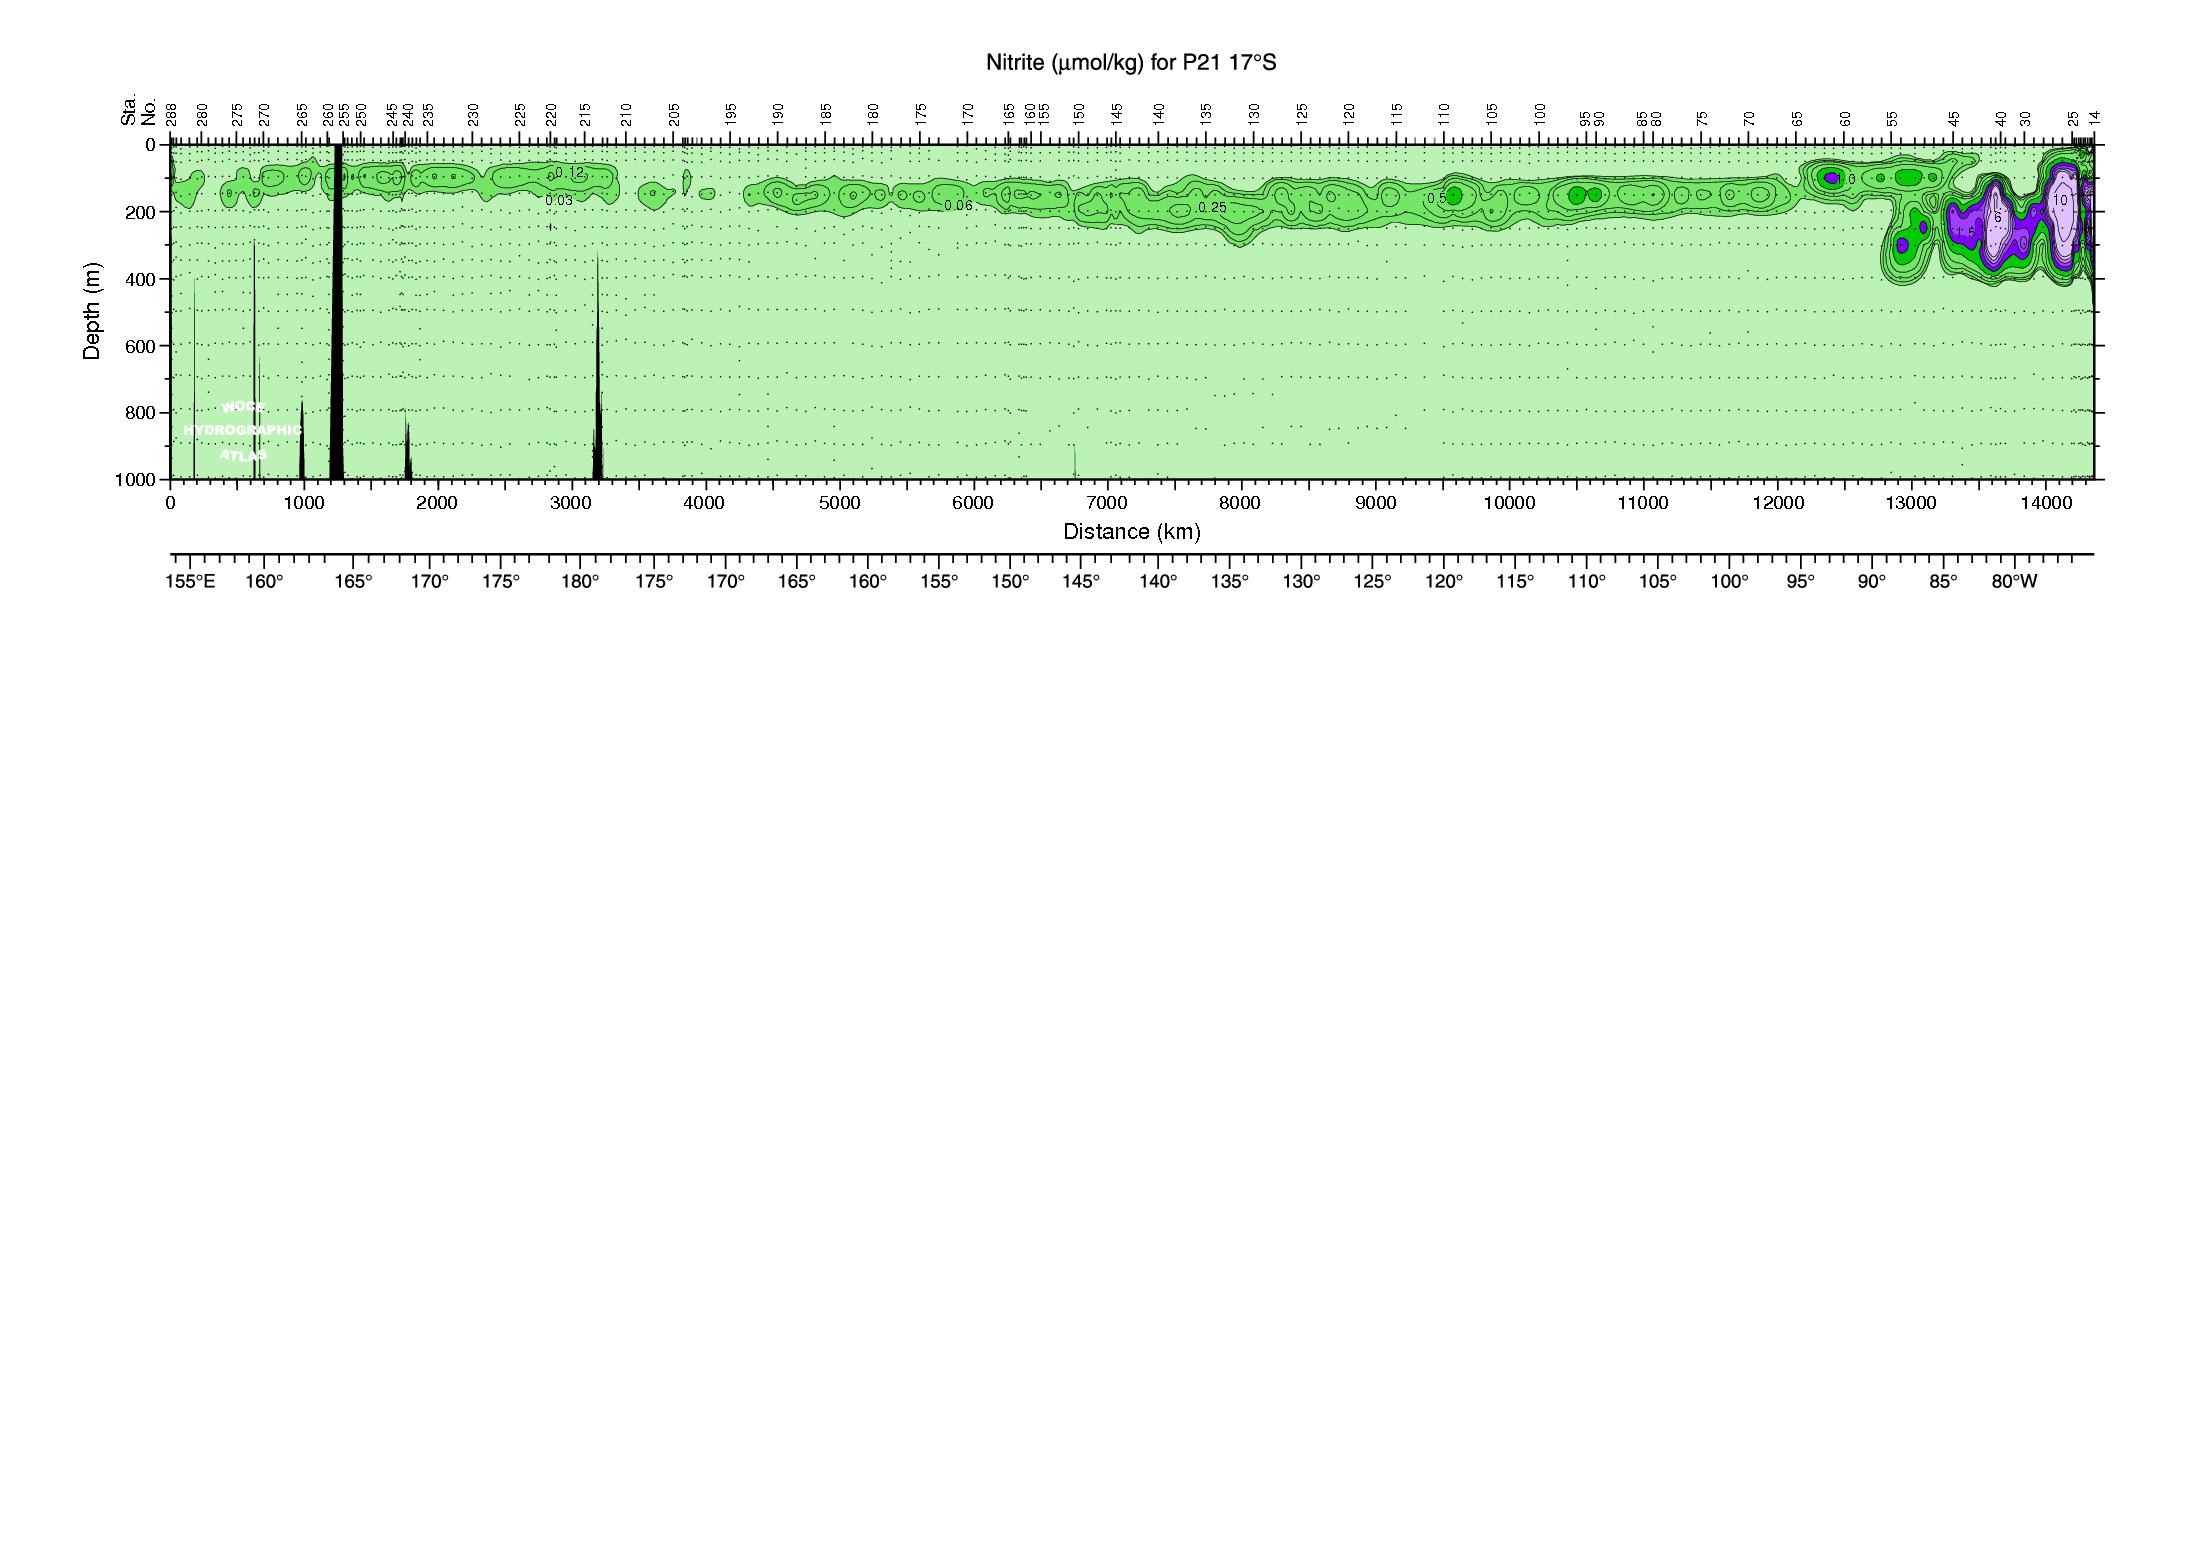Click the 9000 tick on the distance axis
Screen dimensions: 2194x1556
(1375, 503)
